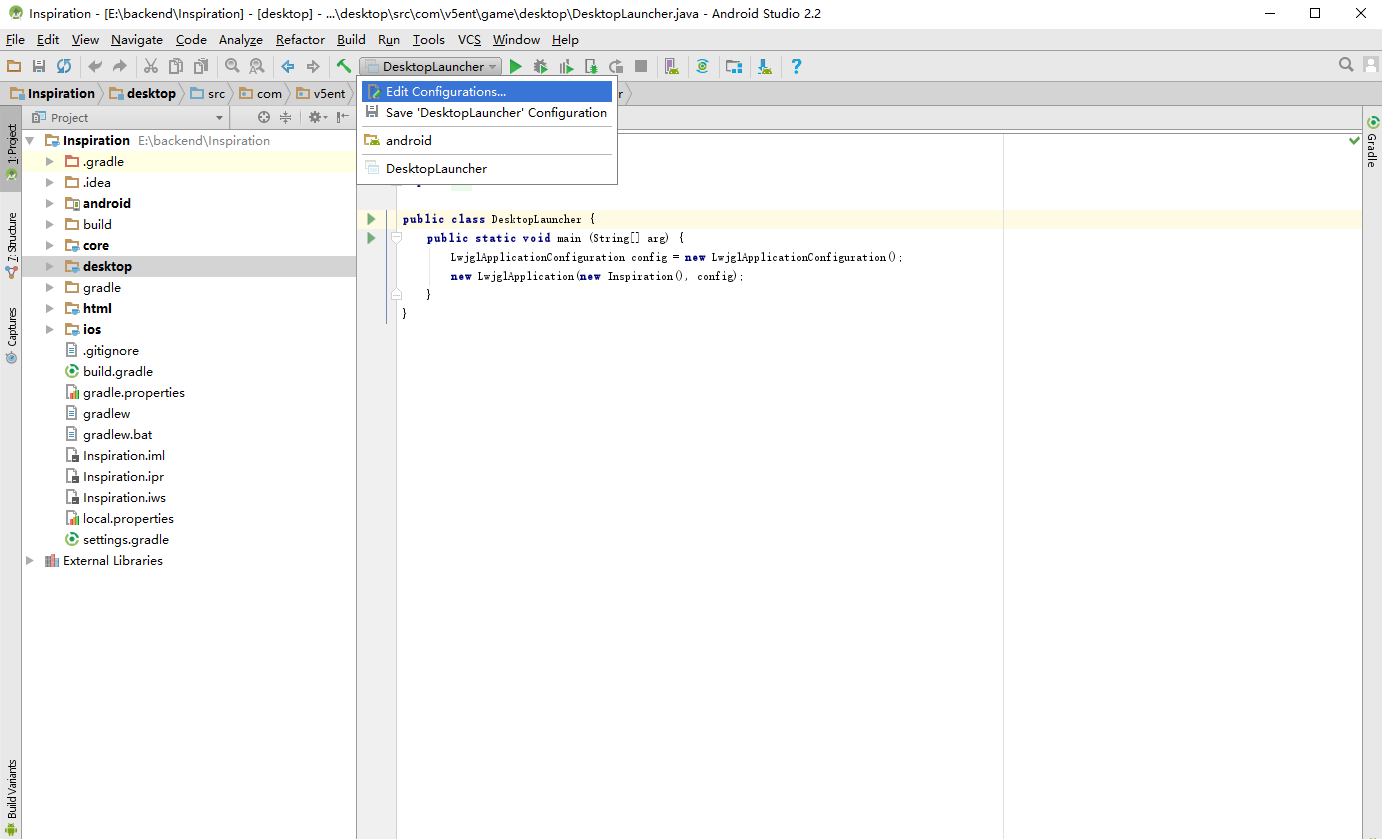Open the DesktopLauncher run configuration dropdown

tap(430, 66)
